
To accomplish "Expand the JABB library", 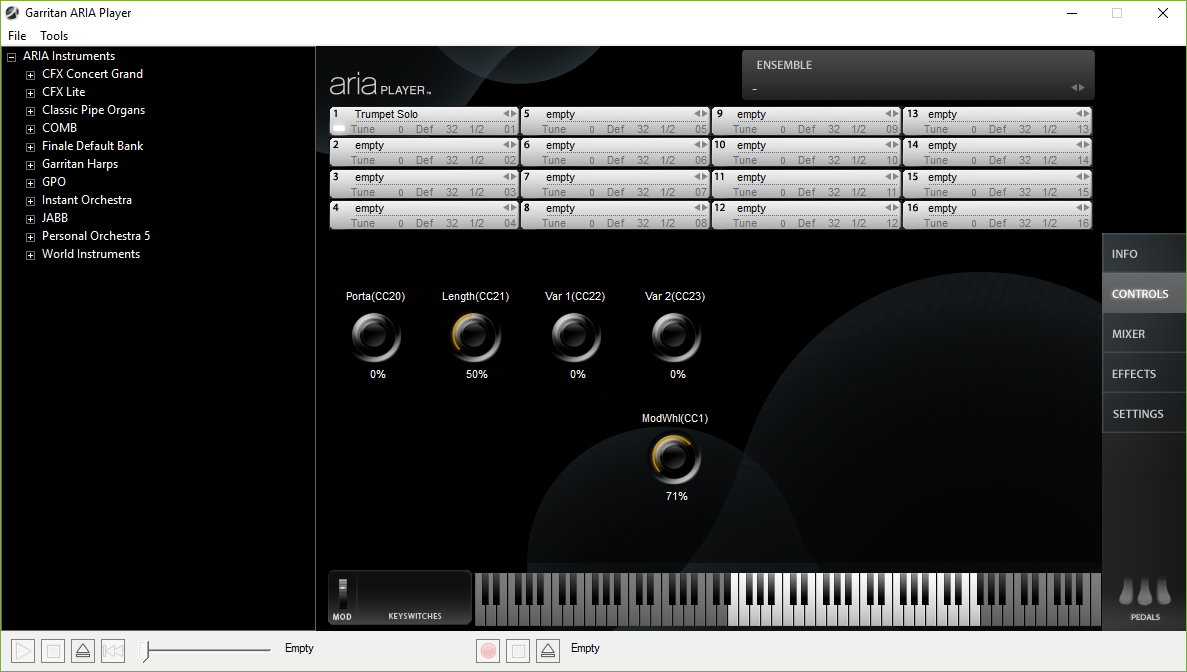I will click(30, 219).
